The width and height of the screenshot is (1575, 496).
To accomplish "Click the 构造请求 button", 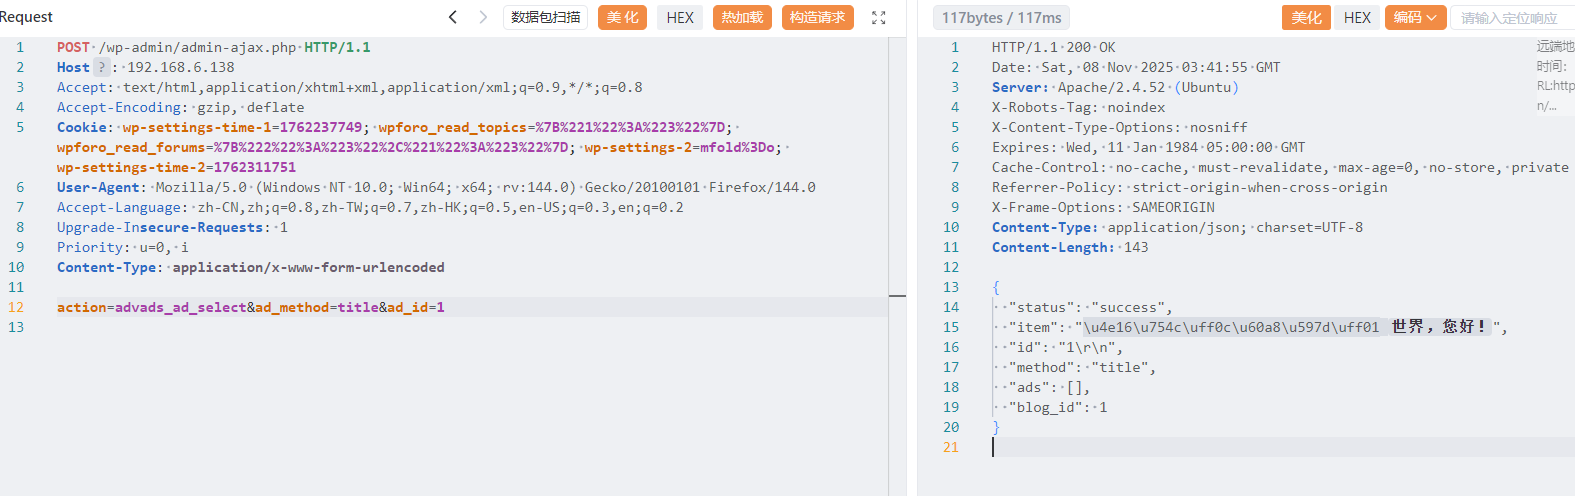I will point(817,17).
